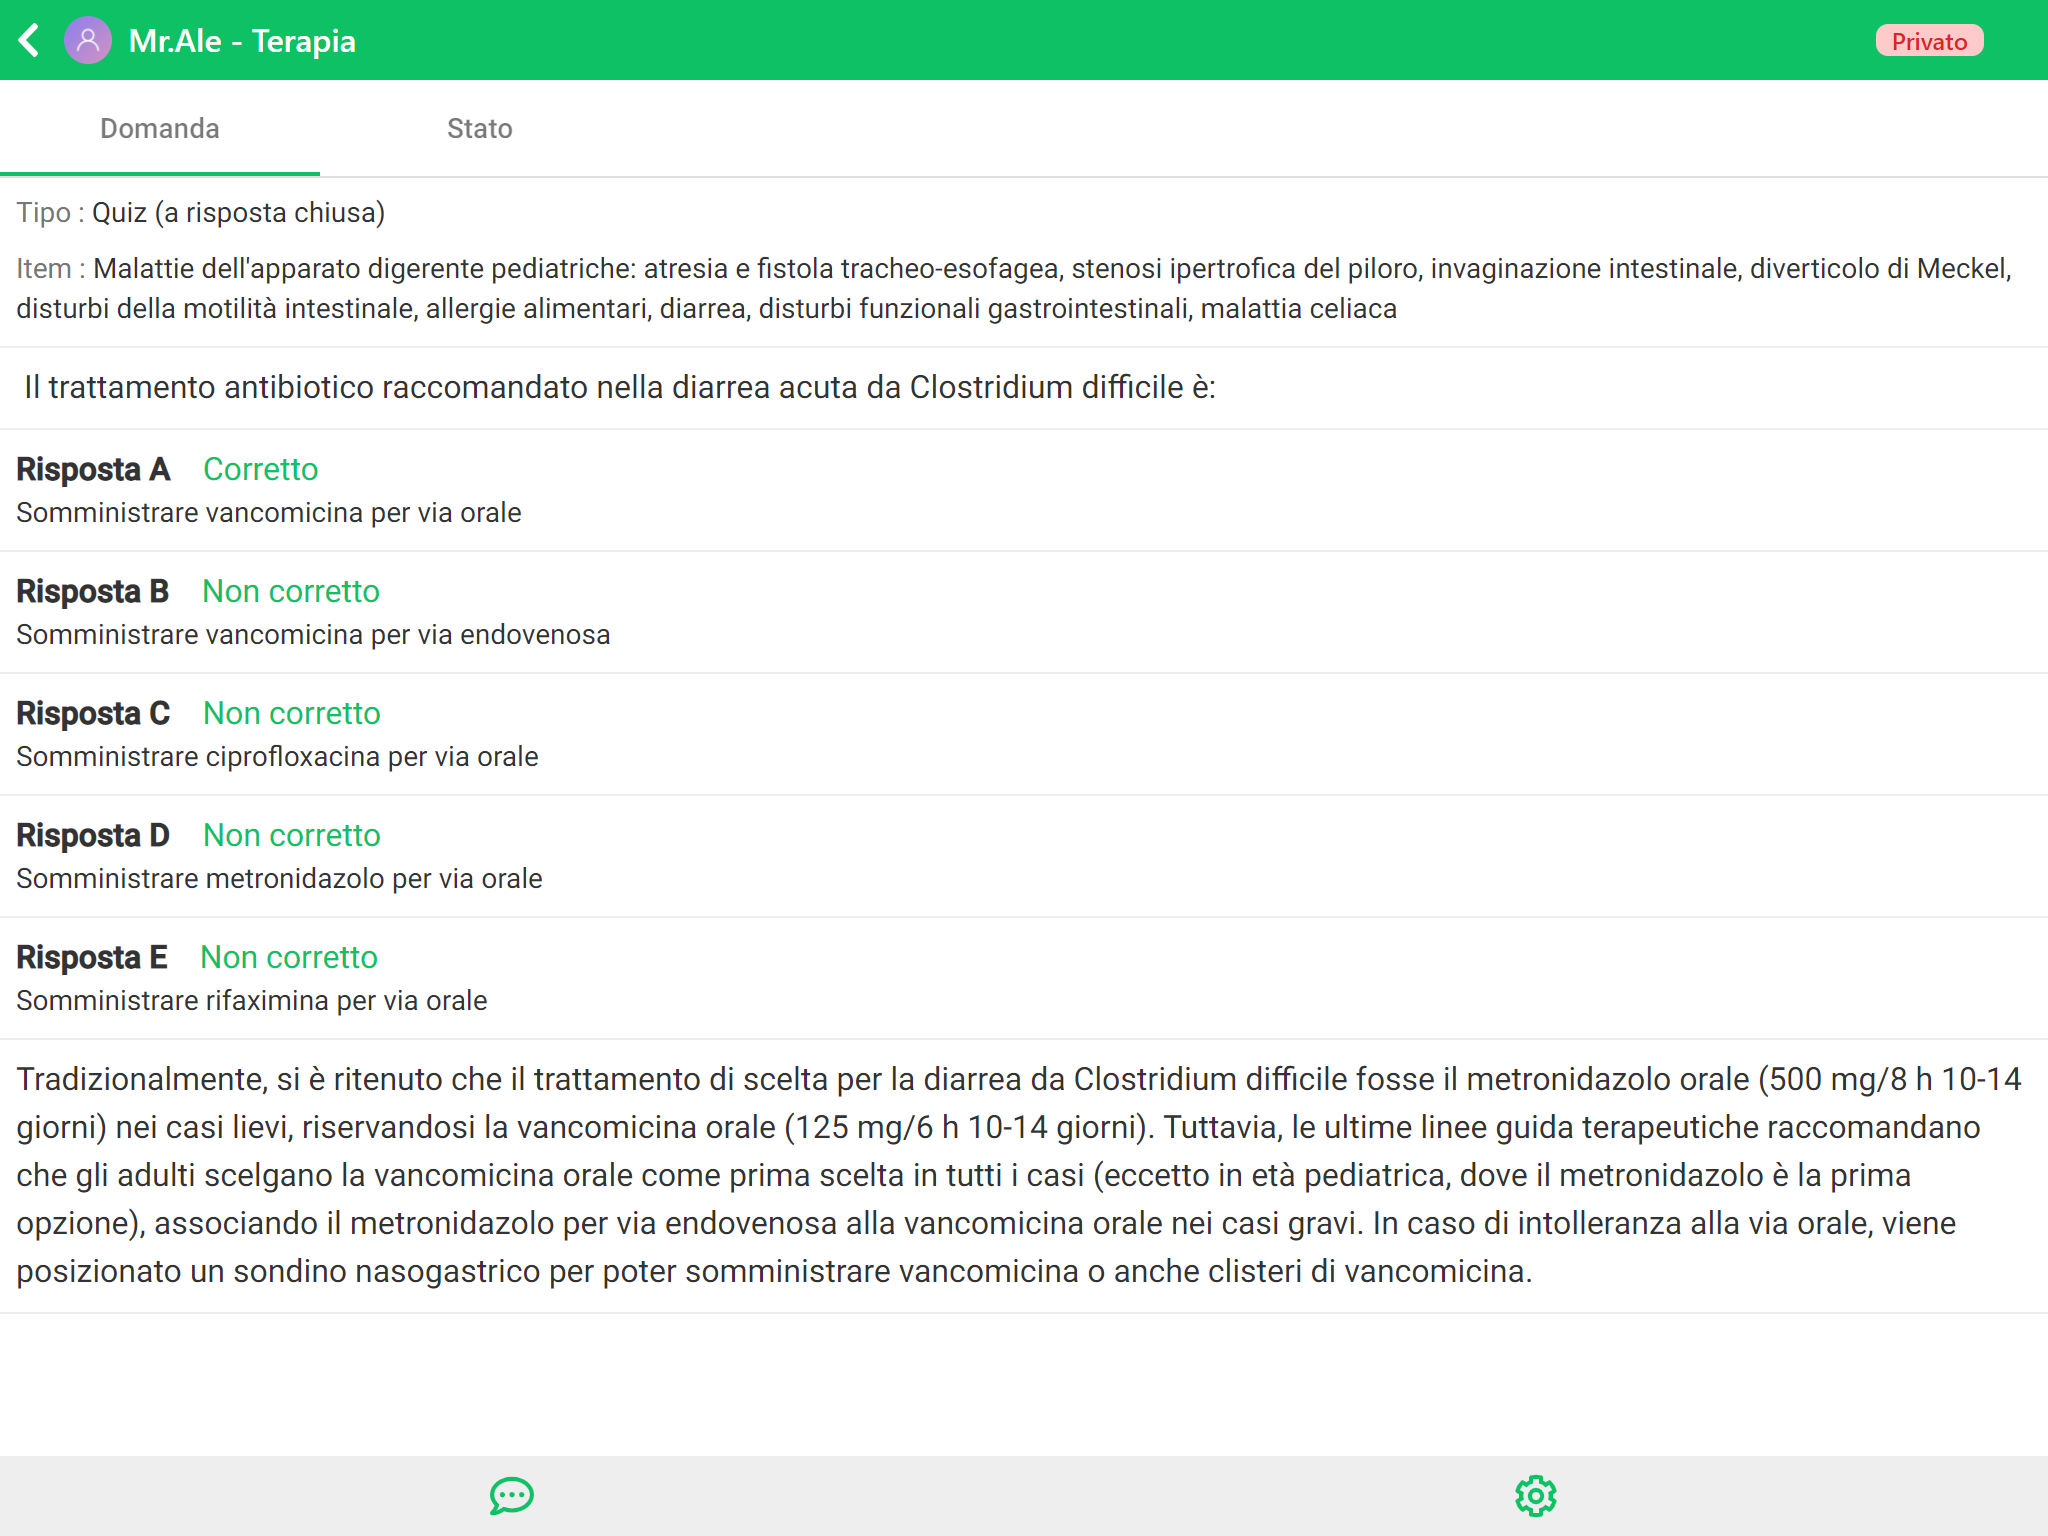The width and height of the screenshot is (2048, 1536).
Task: Open the comments chat bubble icon
Action: 511,1496
